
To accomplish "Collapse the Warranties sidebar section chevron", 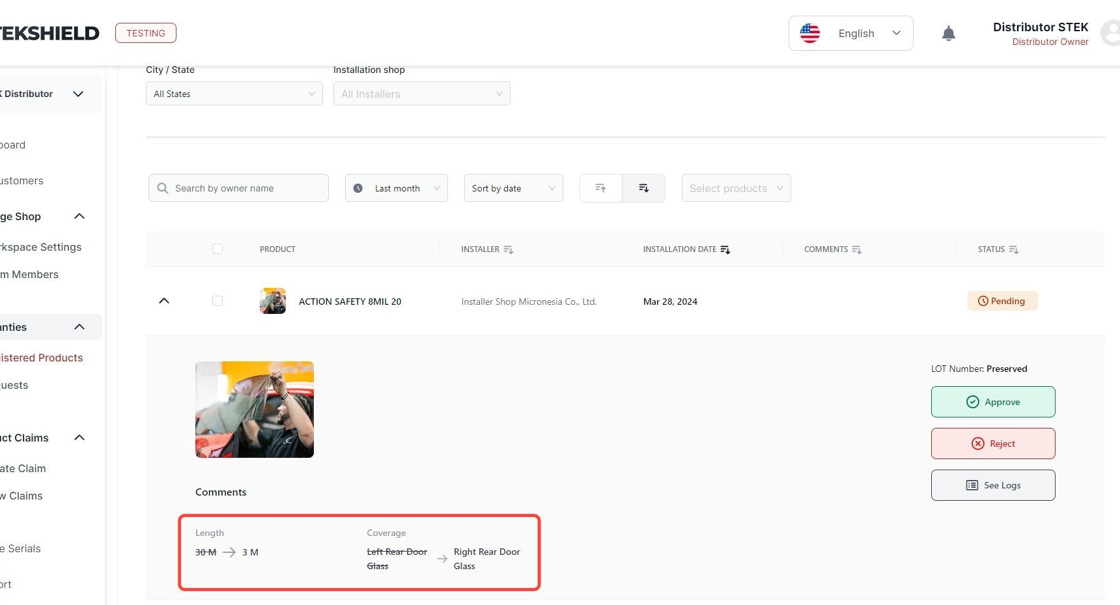I will tap(79, 327).
